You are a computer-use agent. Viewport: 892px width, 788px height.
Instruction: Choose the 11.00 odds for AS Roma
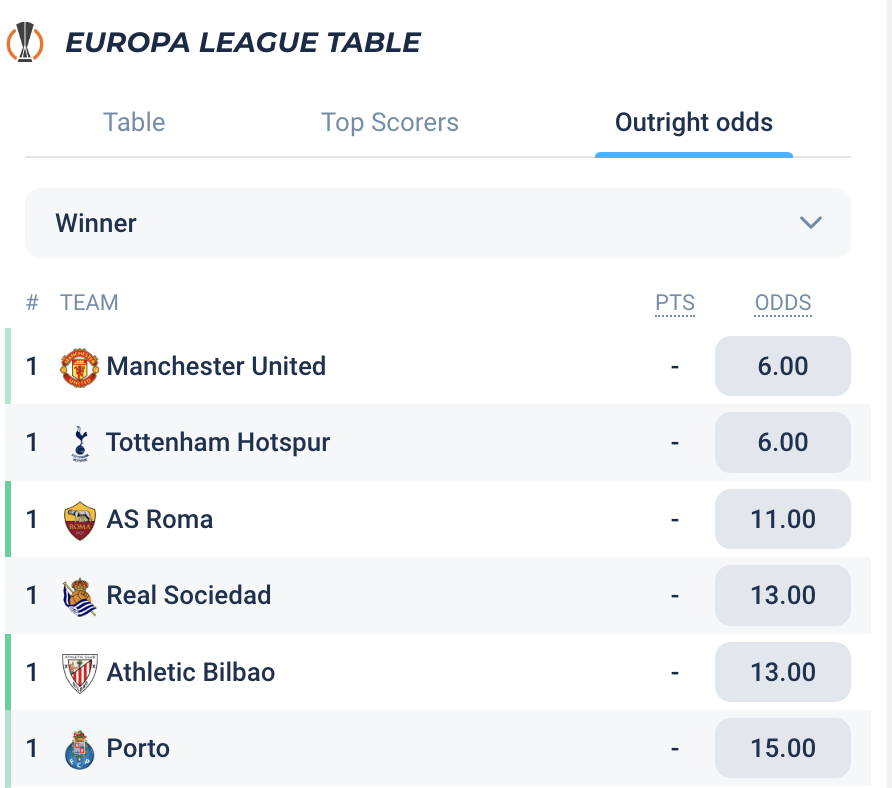tap(783, 519)
